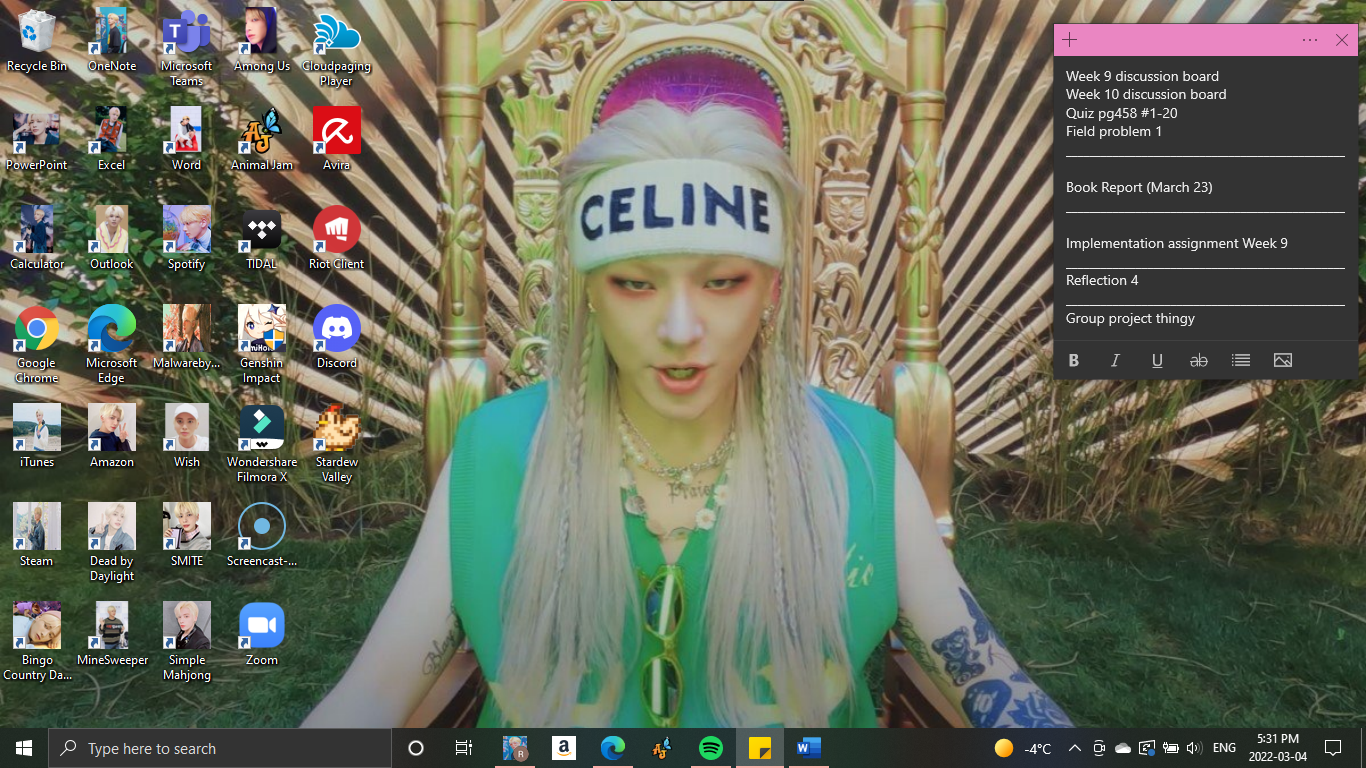1366x768 pixels.
Task: Toggle bullet list in the sticky note
Action: [1241, 360]
